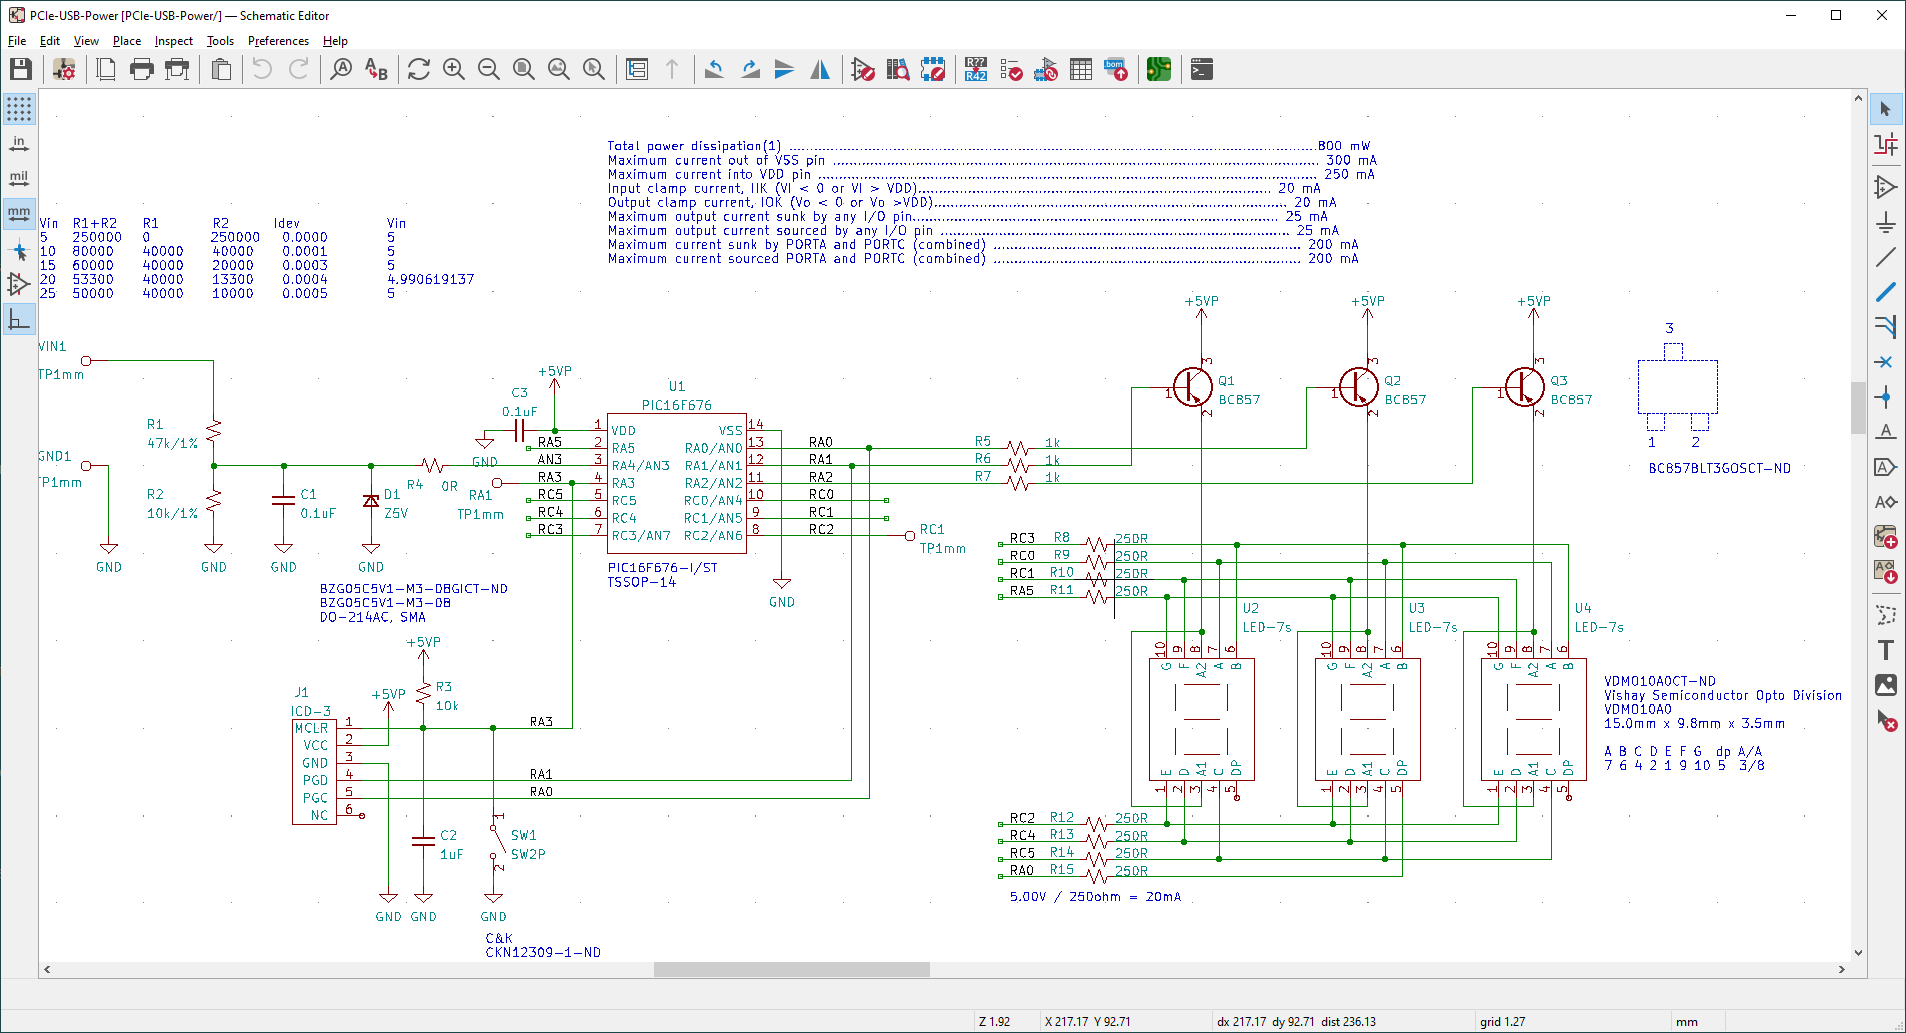
Task: Toggle hidden pins visibility
Action: click(19, 284)
